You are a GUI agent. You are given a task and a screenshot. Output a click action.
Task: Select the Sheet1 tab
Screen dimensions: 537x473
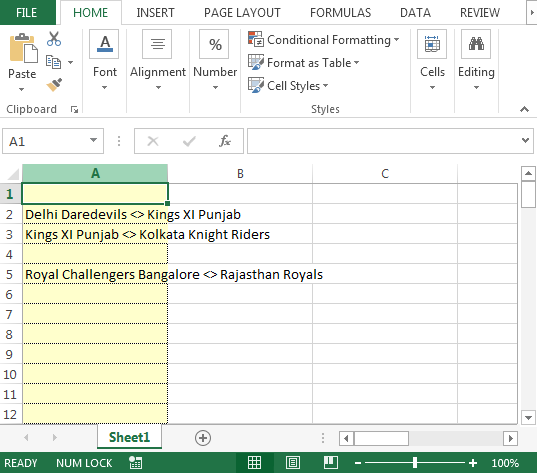pos(129,437)
